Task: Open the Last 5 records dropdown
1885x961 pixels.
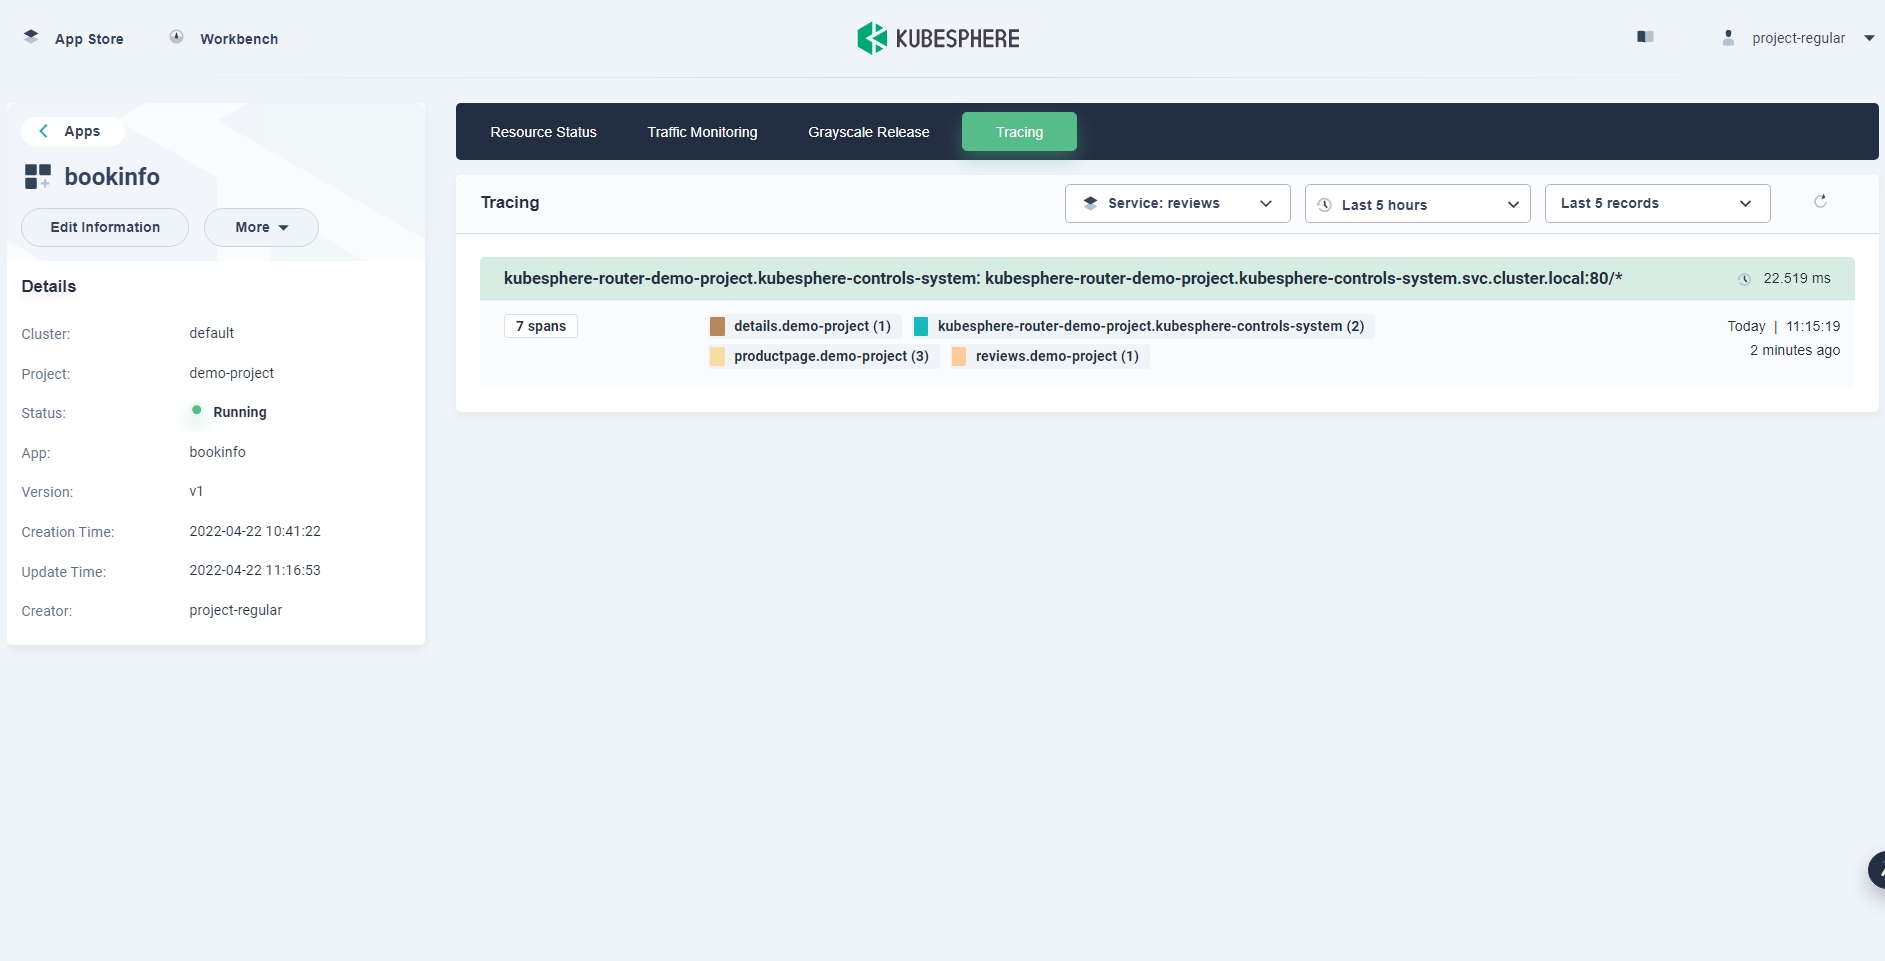Action: click(x=1657, y=203)
